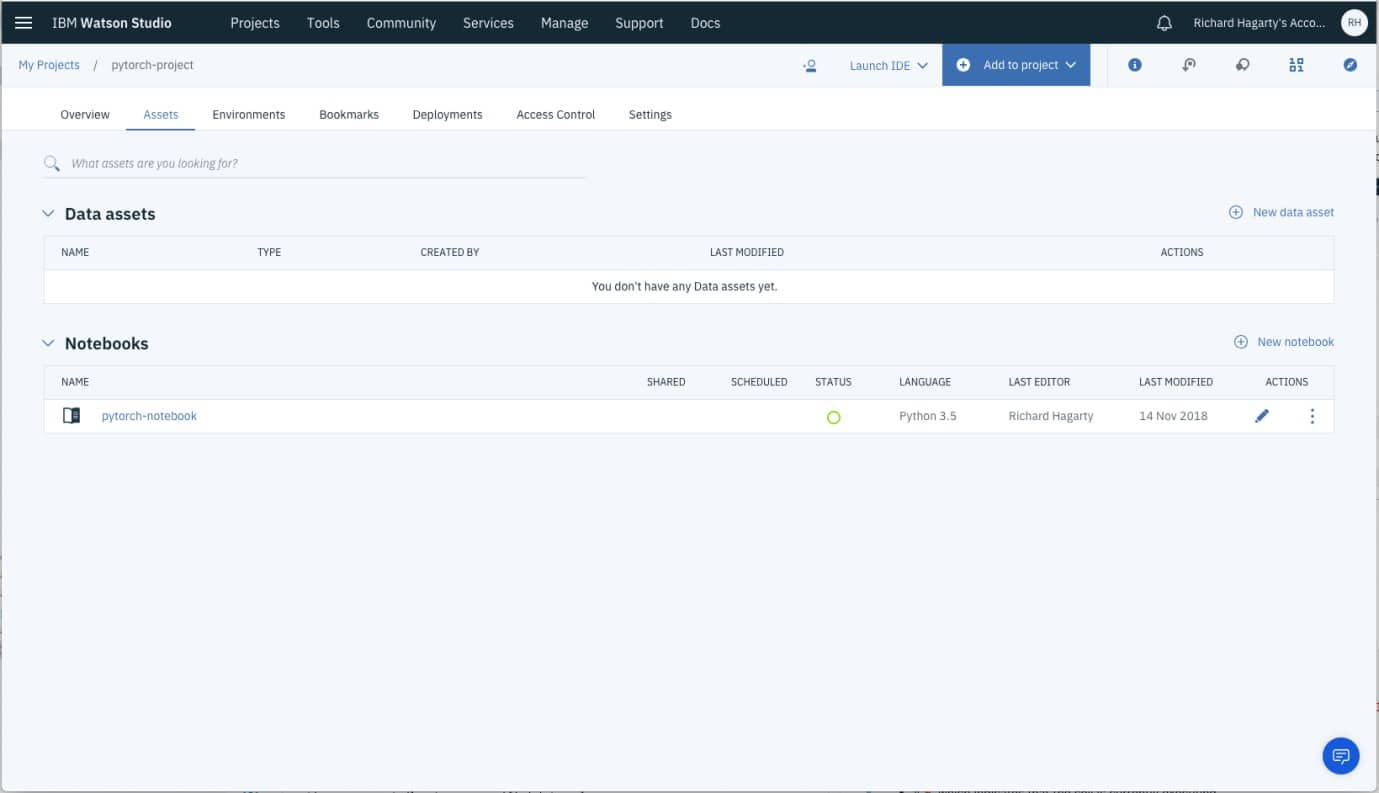
Task: Collapse the Notebooks section
Action: [48, 343]
